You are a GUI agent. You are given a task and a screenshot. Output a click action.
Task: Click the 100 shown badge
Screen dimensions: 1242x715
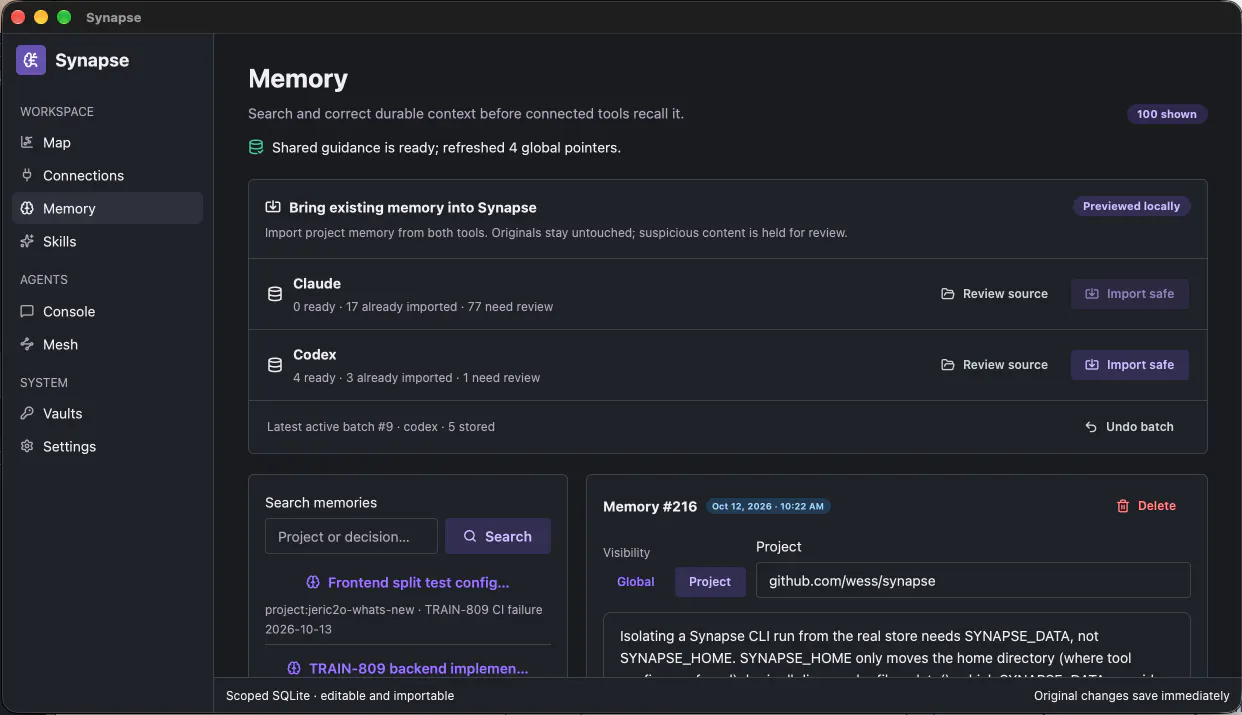point(1167,114)
